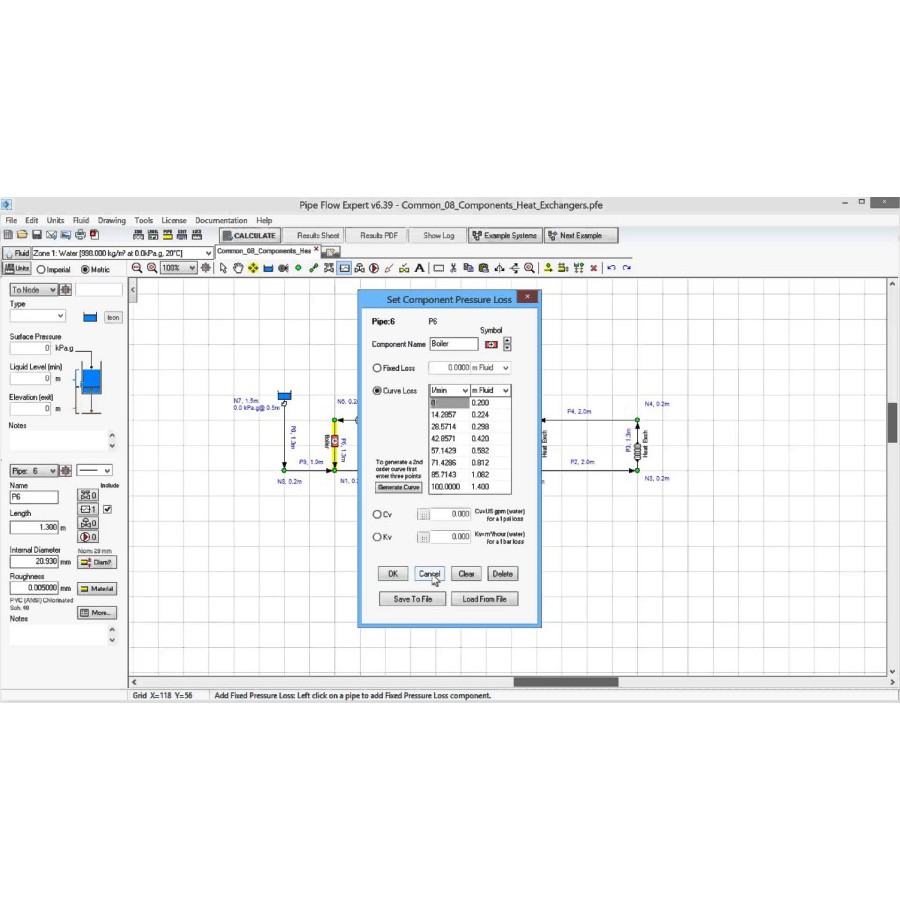Image resolution: width=900 pixels, height=900 pixels.
Task: Click the horizontal scrollbar thumb of the drawing
Action: point(566,682)
